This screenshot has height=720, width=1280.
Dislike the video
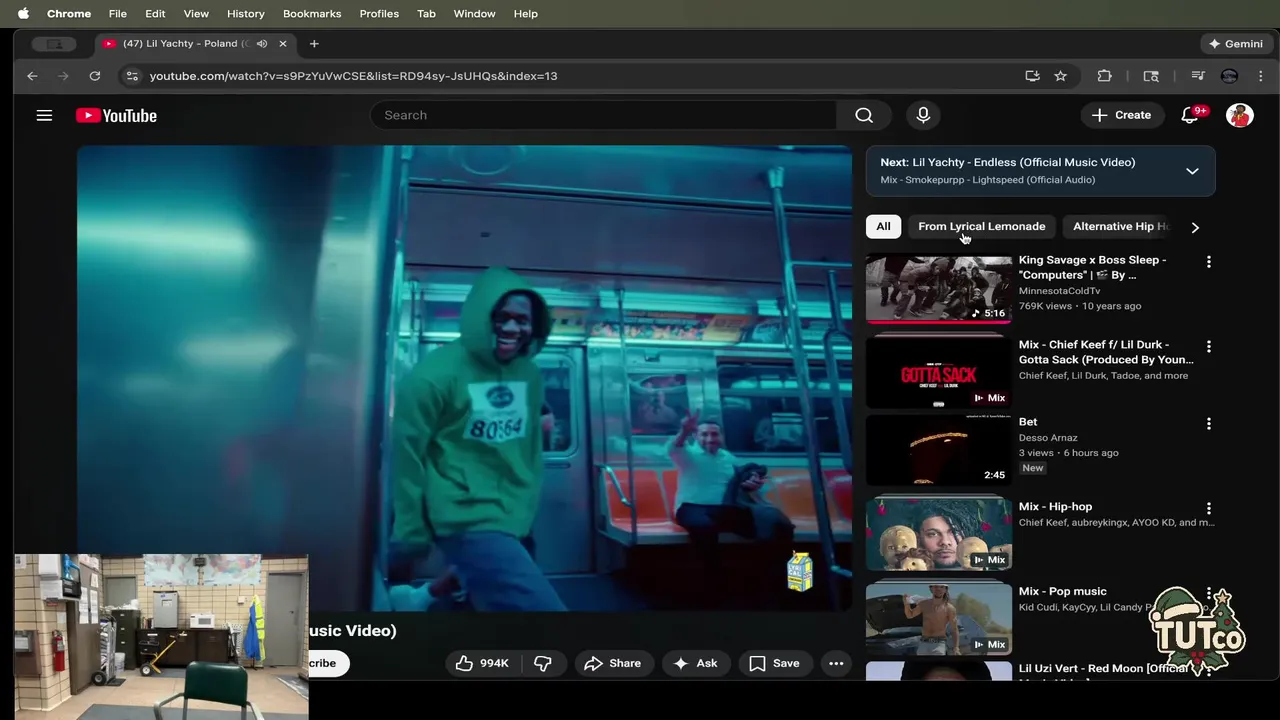tap(543, 663)
